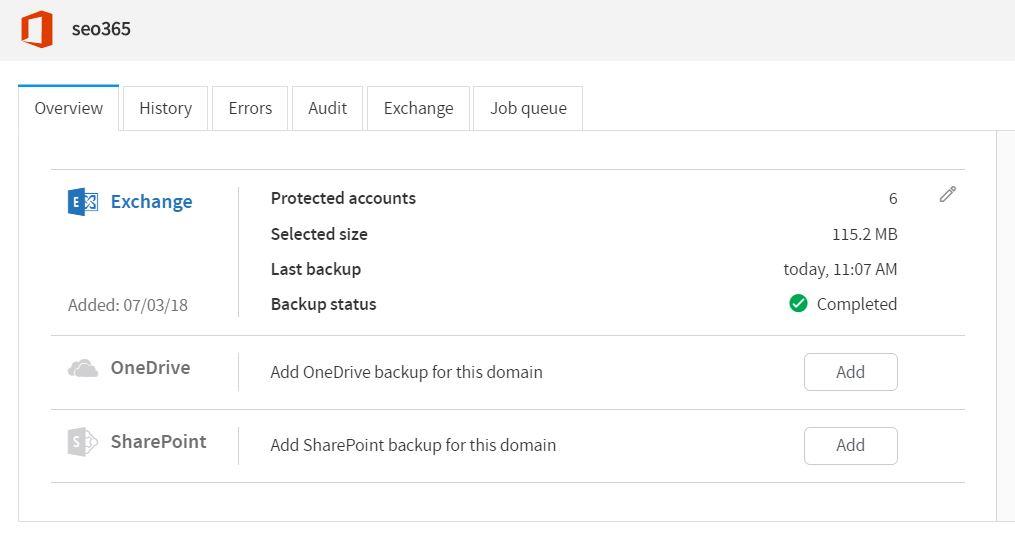Screen dimensions: 1015x539
Task: Click the OneDrive cloud icon
Action: pyautogui.click(x=83, y=368)
